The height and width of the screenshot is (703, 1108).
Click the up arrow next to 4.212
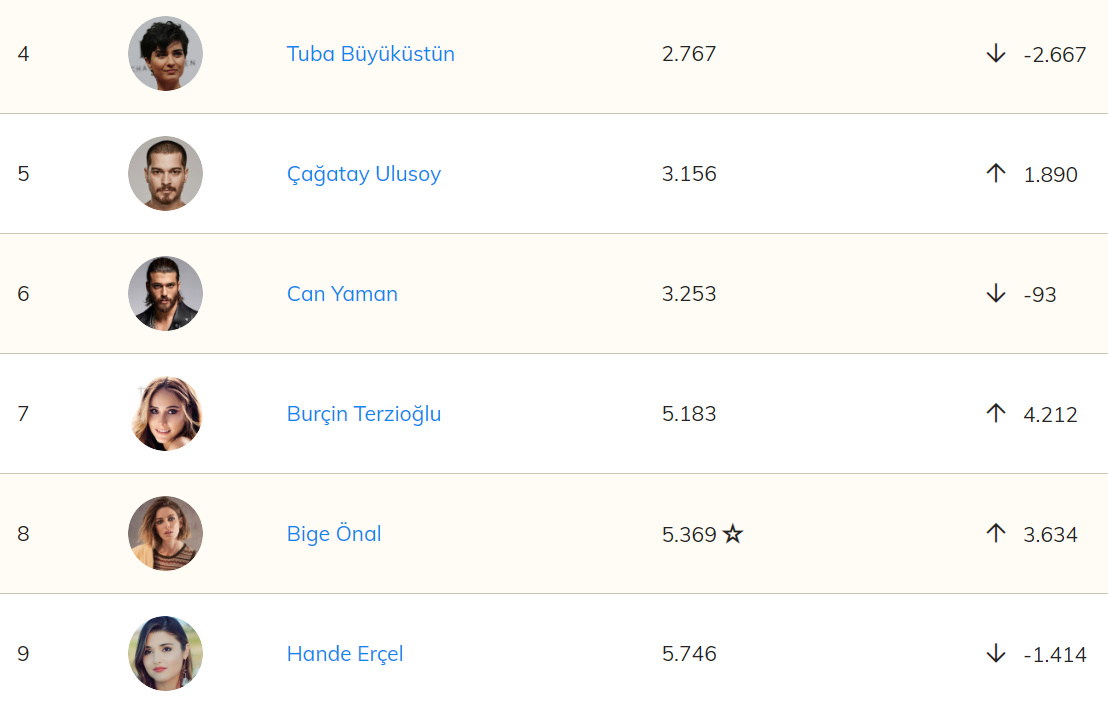[995, 414]
